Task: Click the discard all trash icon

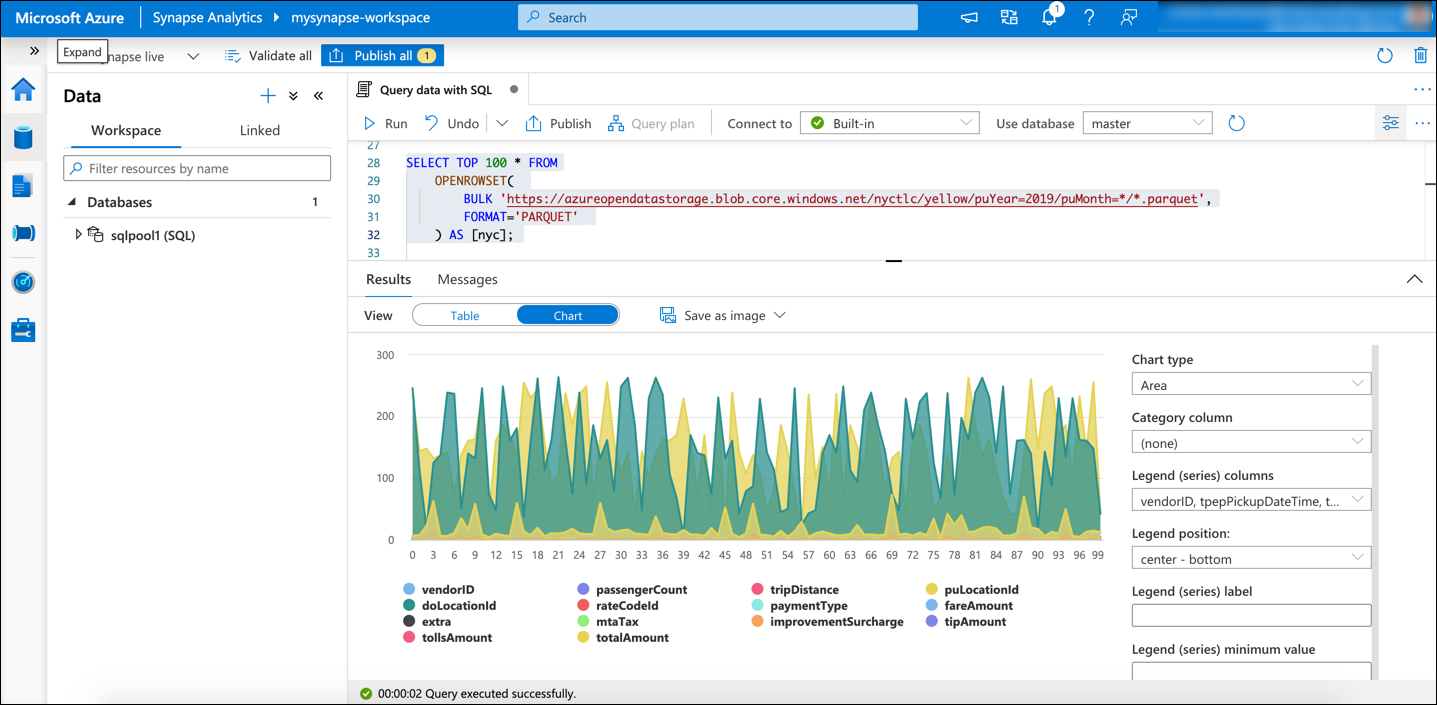Action: tap(1420, 56)
